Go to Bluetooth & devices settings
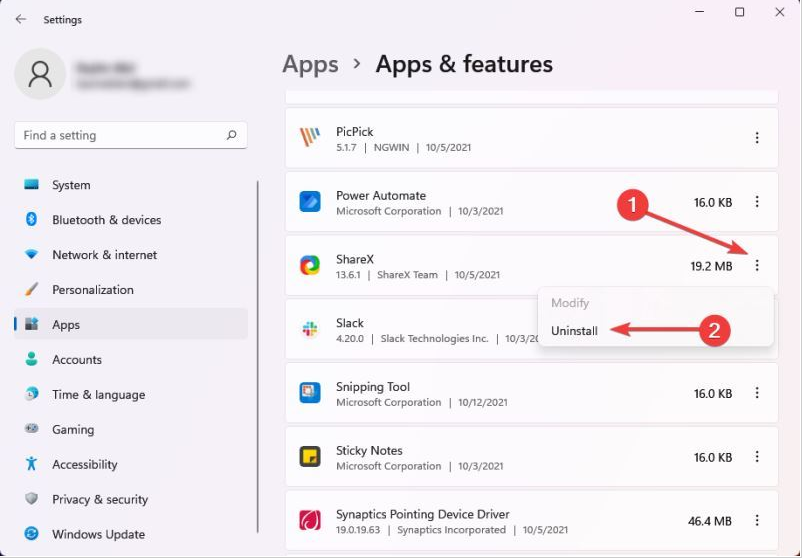804x558 pixels. (x=106, y=220)
